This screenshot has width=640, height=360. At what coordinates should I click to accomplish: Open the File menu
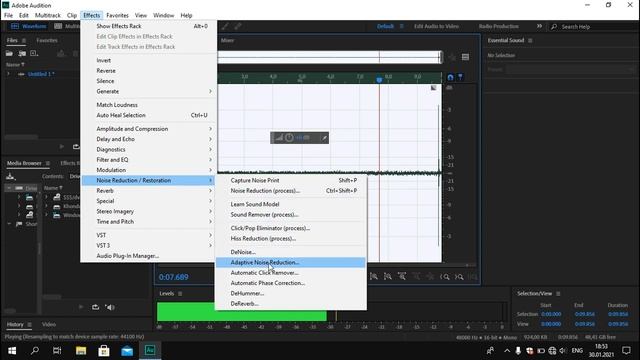tap(8, 15)
